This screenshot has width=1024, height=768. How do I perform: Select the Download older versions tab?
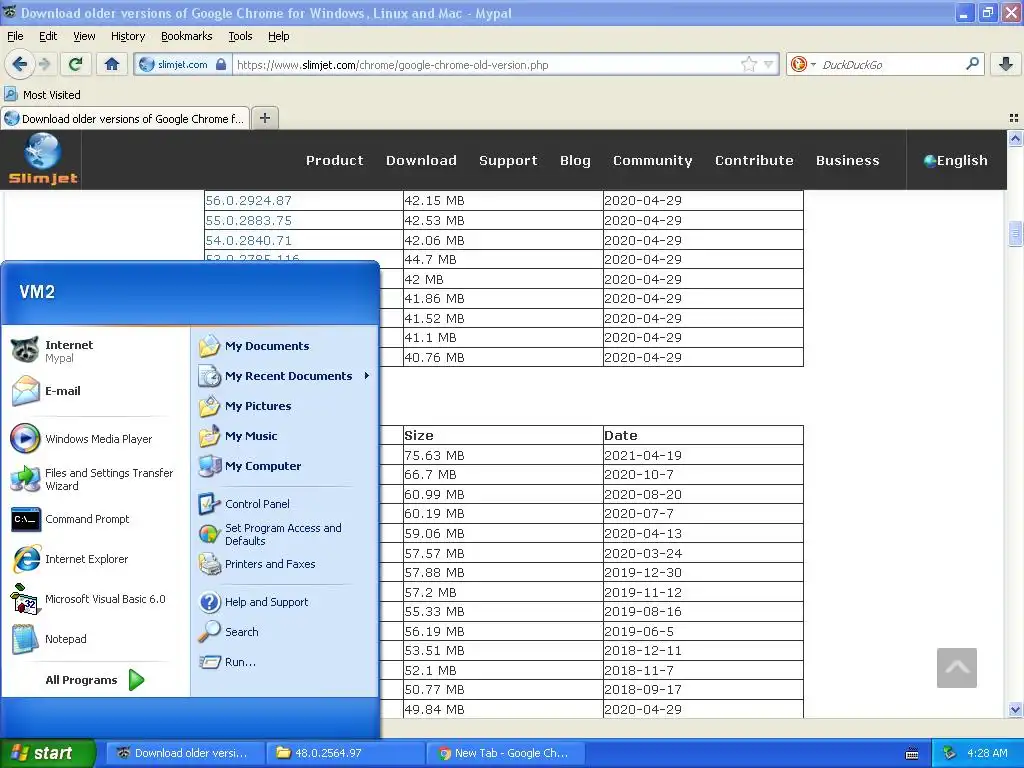[x=125, y=118]
